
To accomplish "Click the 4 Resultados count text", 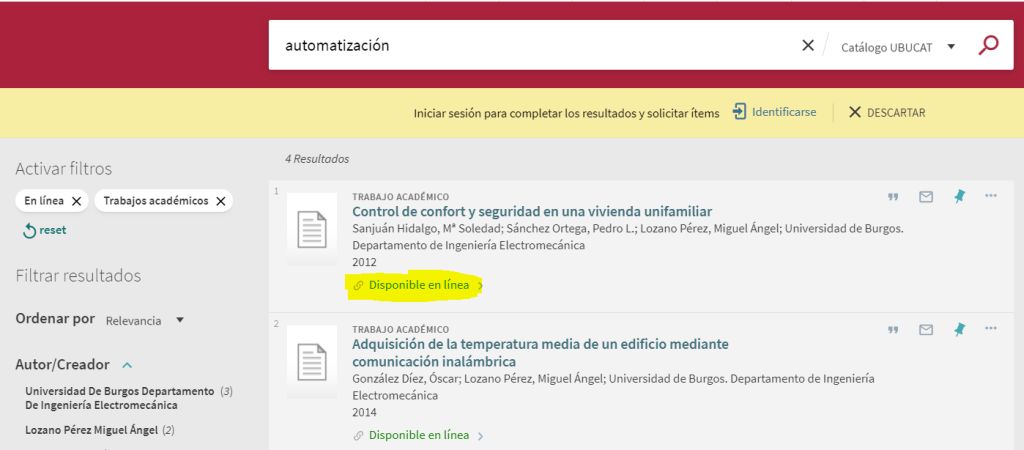I will click(x=317, y=159).
